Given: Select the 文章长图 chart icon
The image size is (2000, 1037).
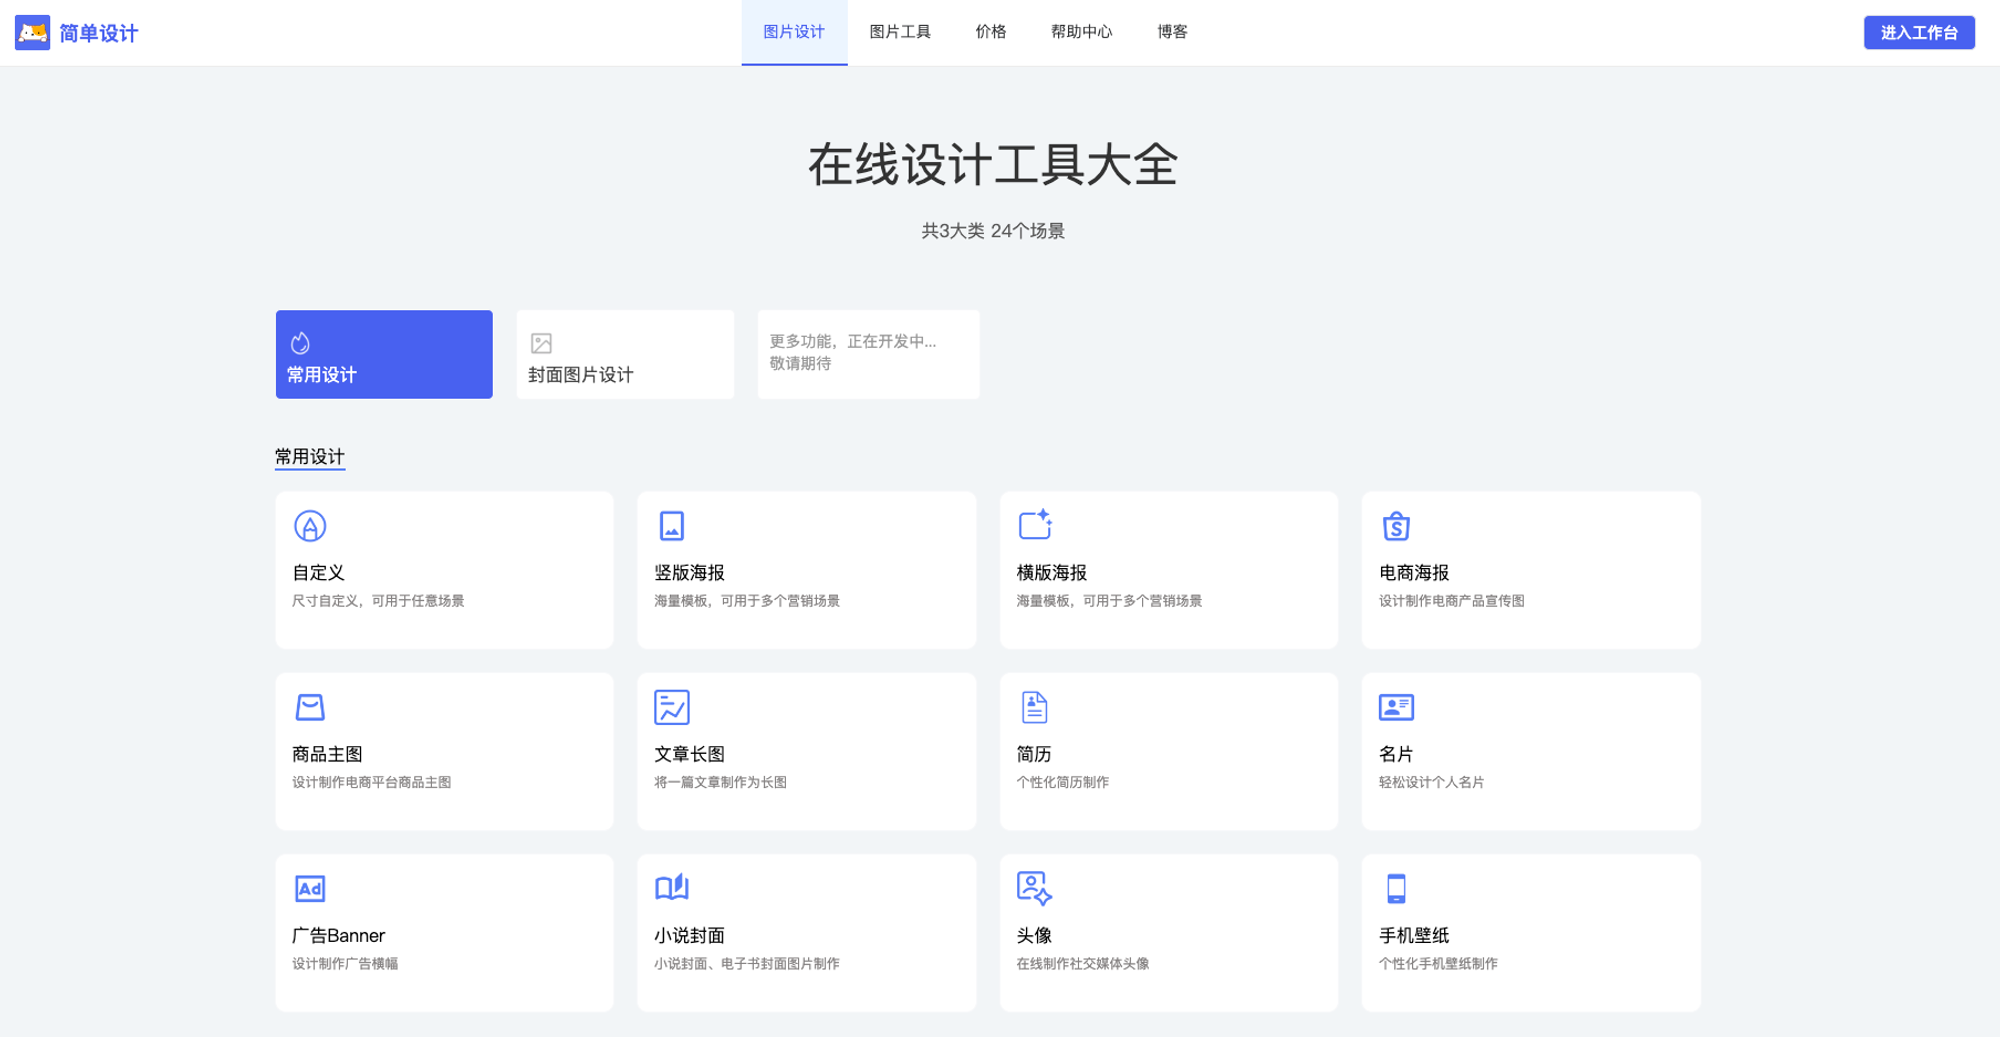Looking at the screenshot, I should 672,707.
